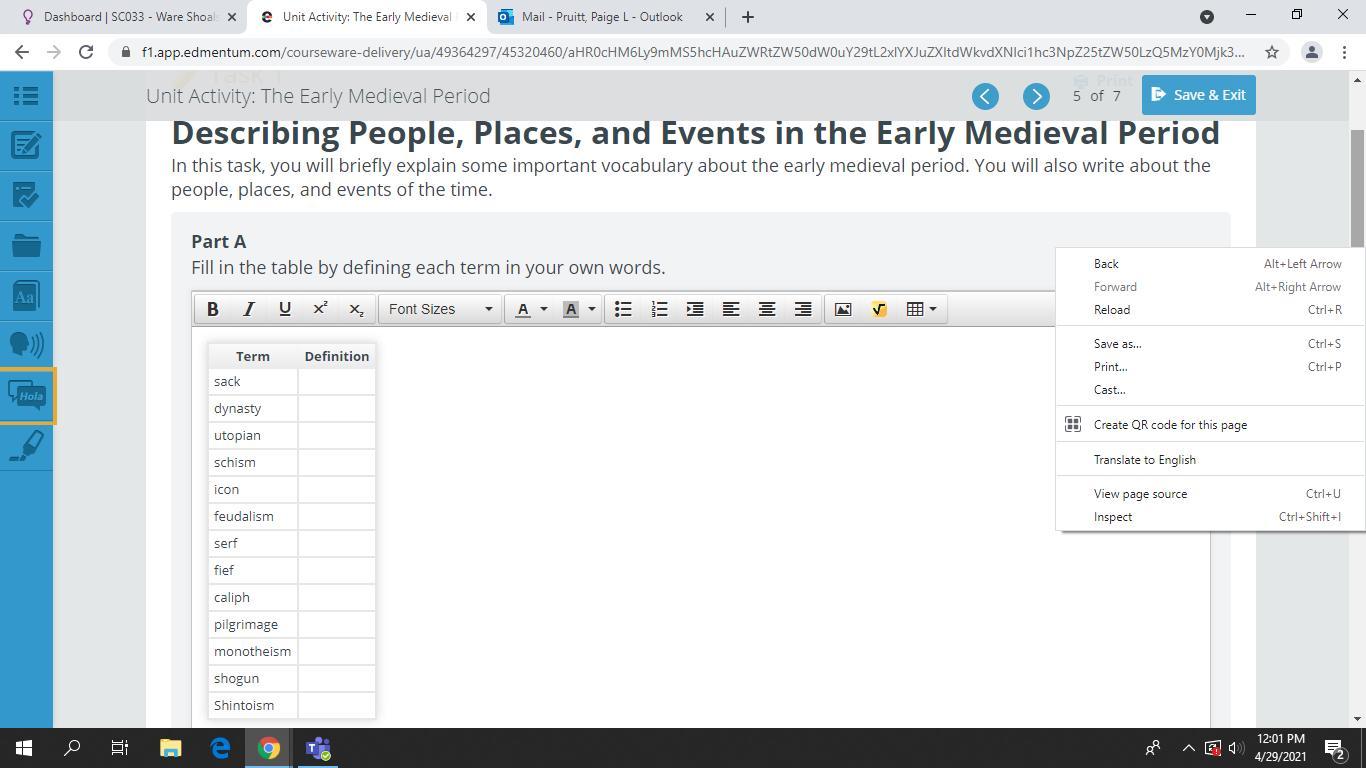
Task: Click the Save & Exit button
Action: 1198,95
